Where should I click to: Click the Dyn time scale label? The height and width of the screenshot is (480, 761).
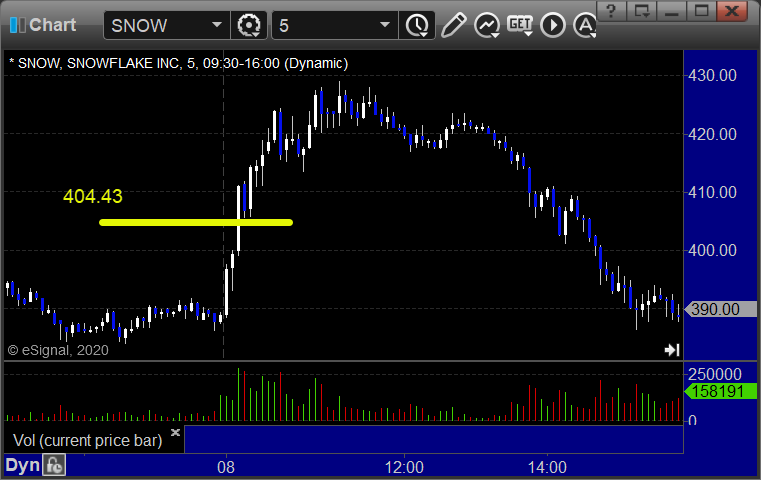coord(22,465)
